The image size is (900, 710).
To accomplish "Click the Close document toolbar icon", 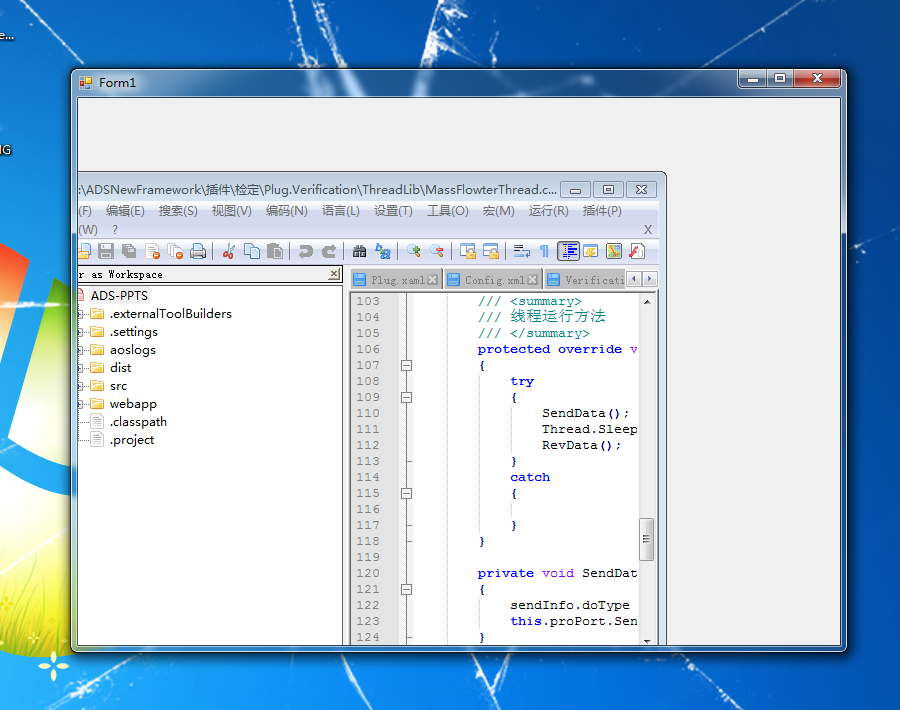I will pyautogui.click(x=152, y=251).
